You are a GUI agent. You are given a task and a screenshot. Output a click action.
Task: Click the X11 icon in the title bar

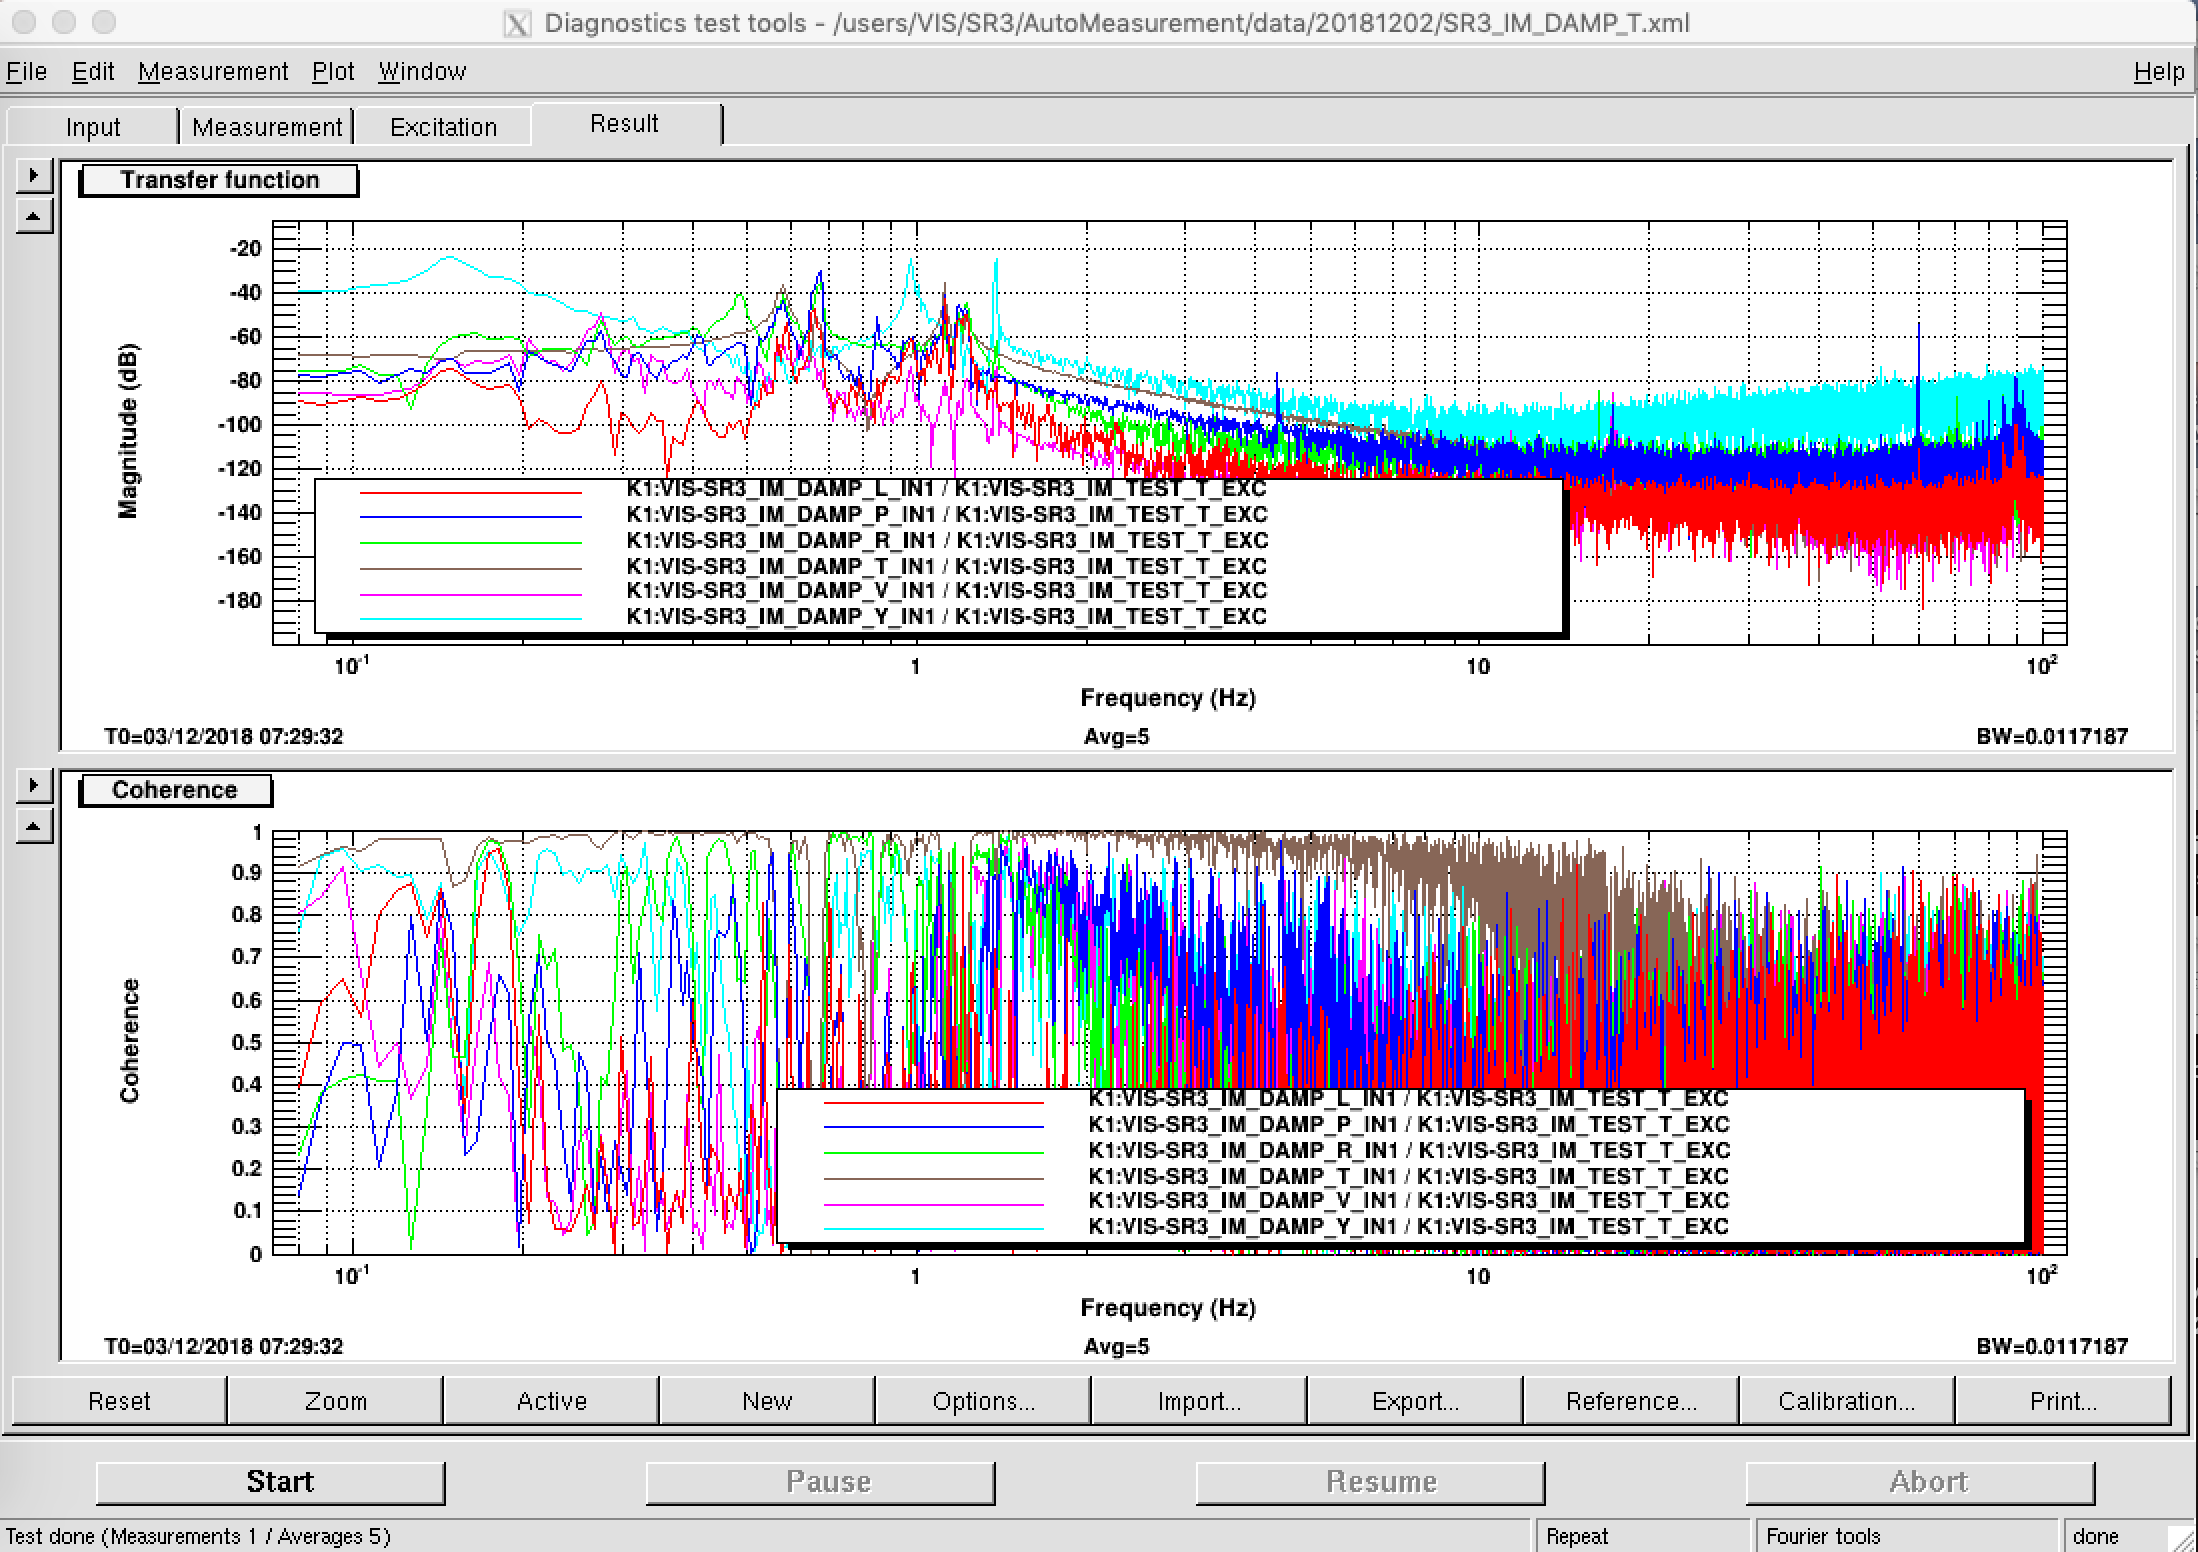tap(517, 23)
